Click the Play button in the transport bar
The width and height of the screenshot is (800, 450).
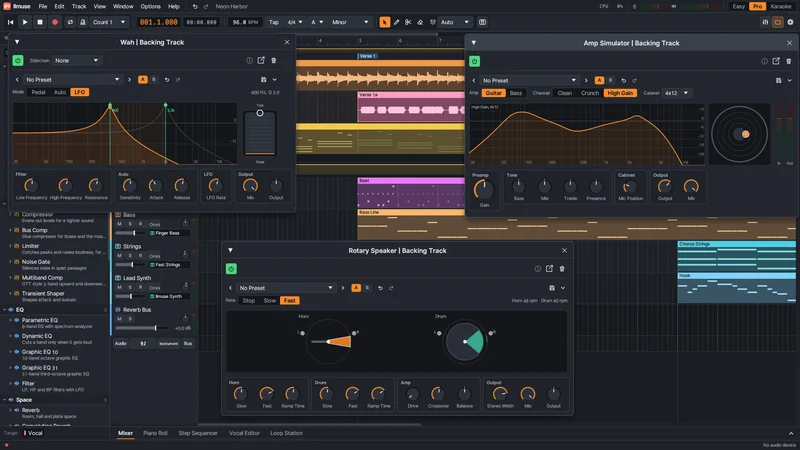(25, 22)
